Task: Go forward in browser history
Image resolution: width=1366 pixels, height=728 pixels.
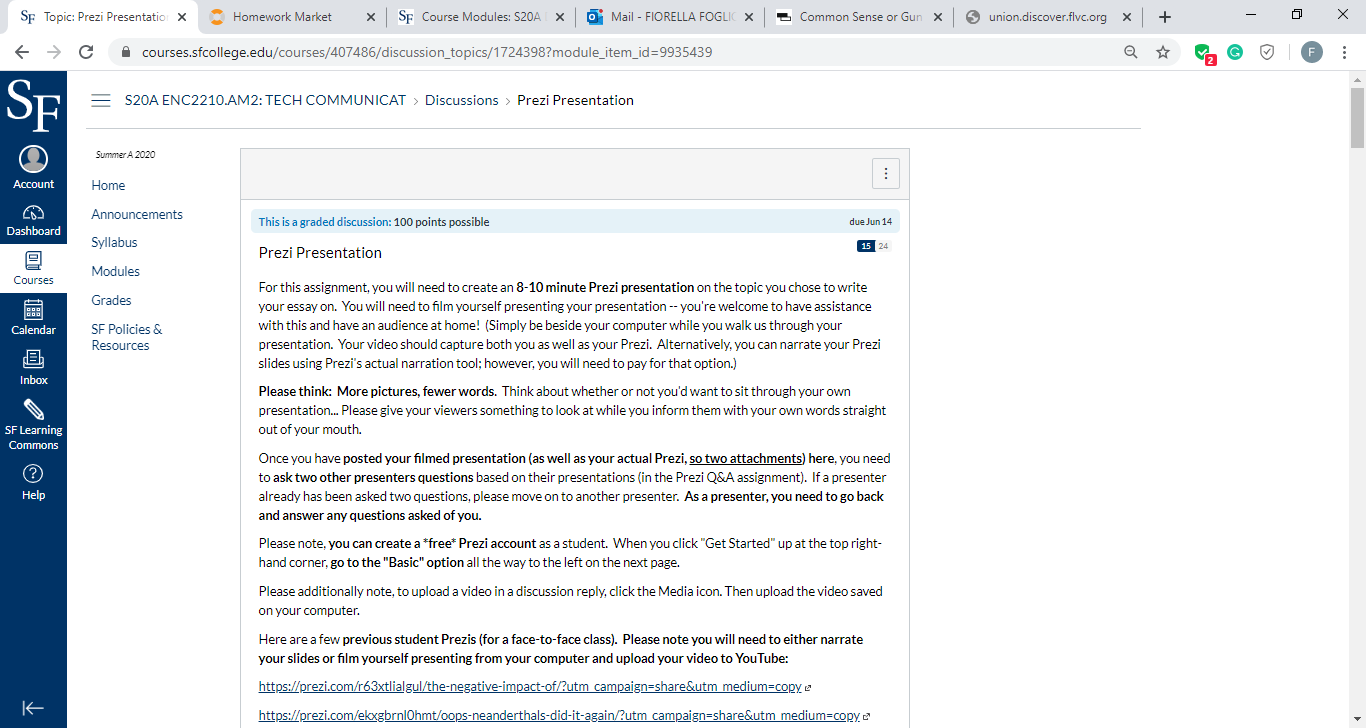Action: click(x=54, y=52)
